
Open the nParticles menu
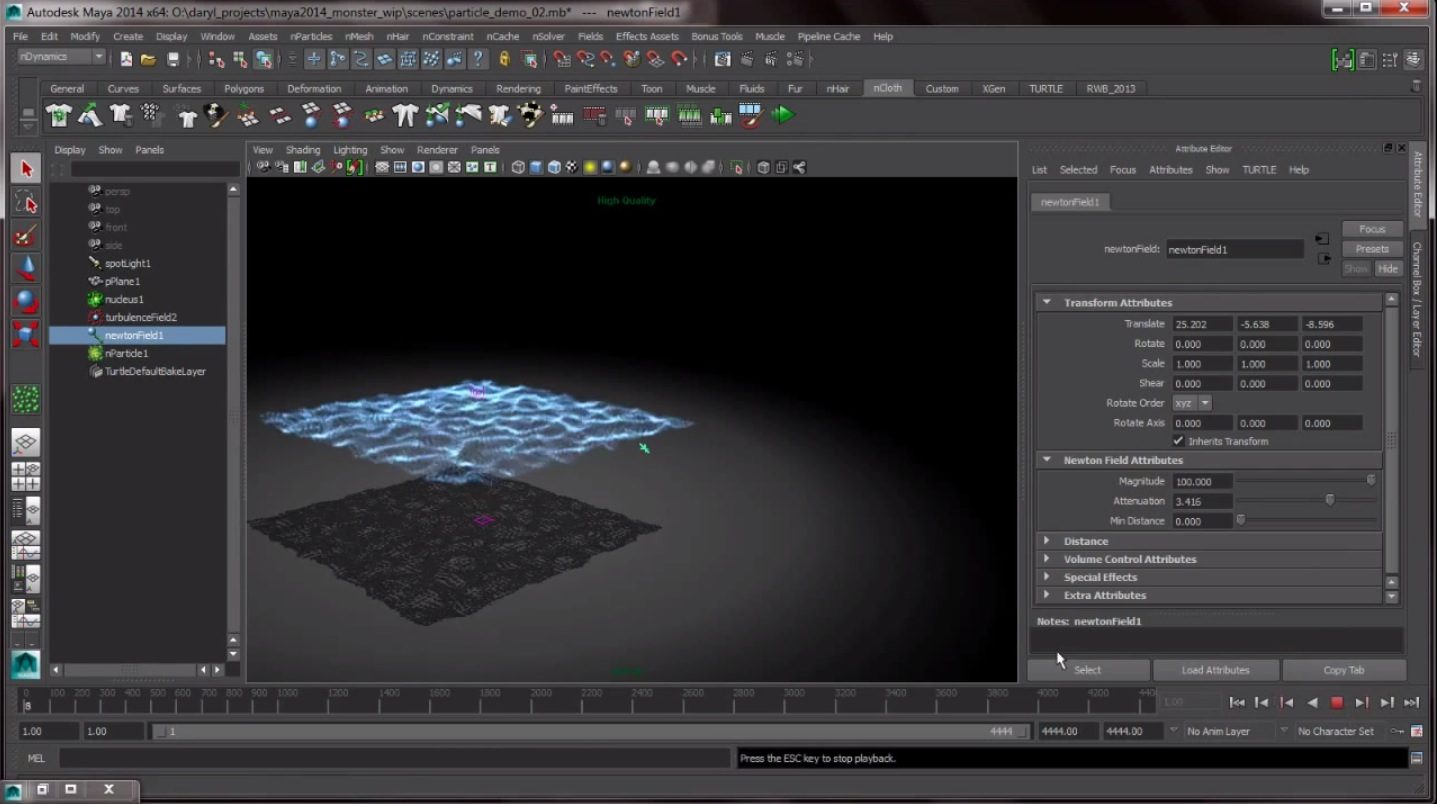[311, 36]
